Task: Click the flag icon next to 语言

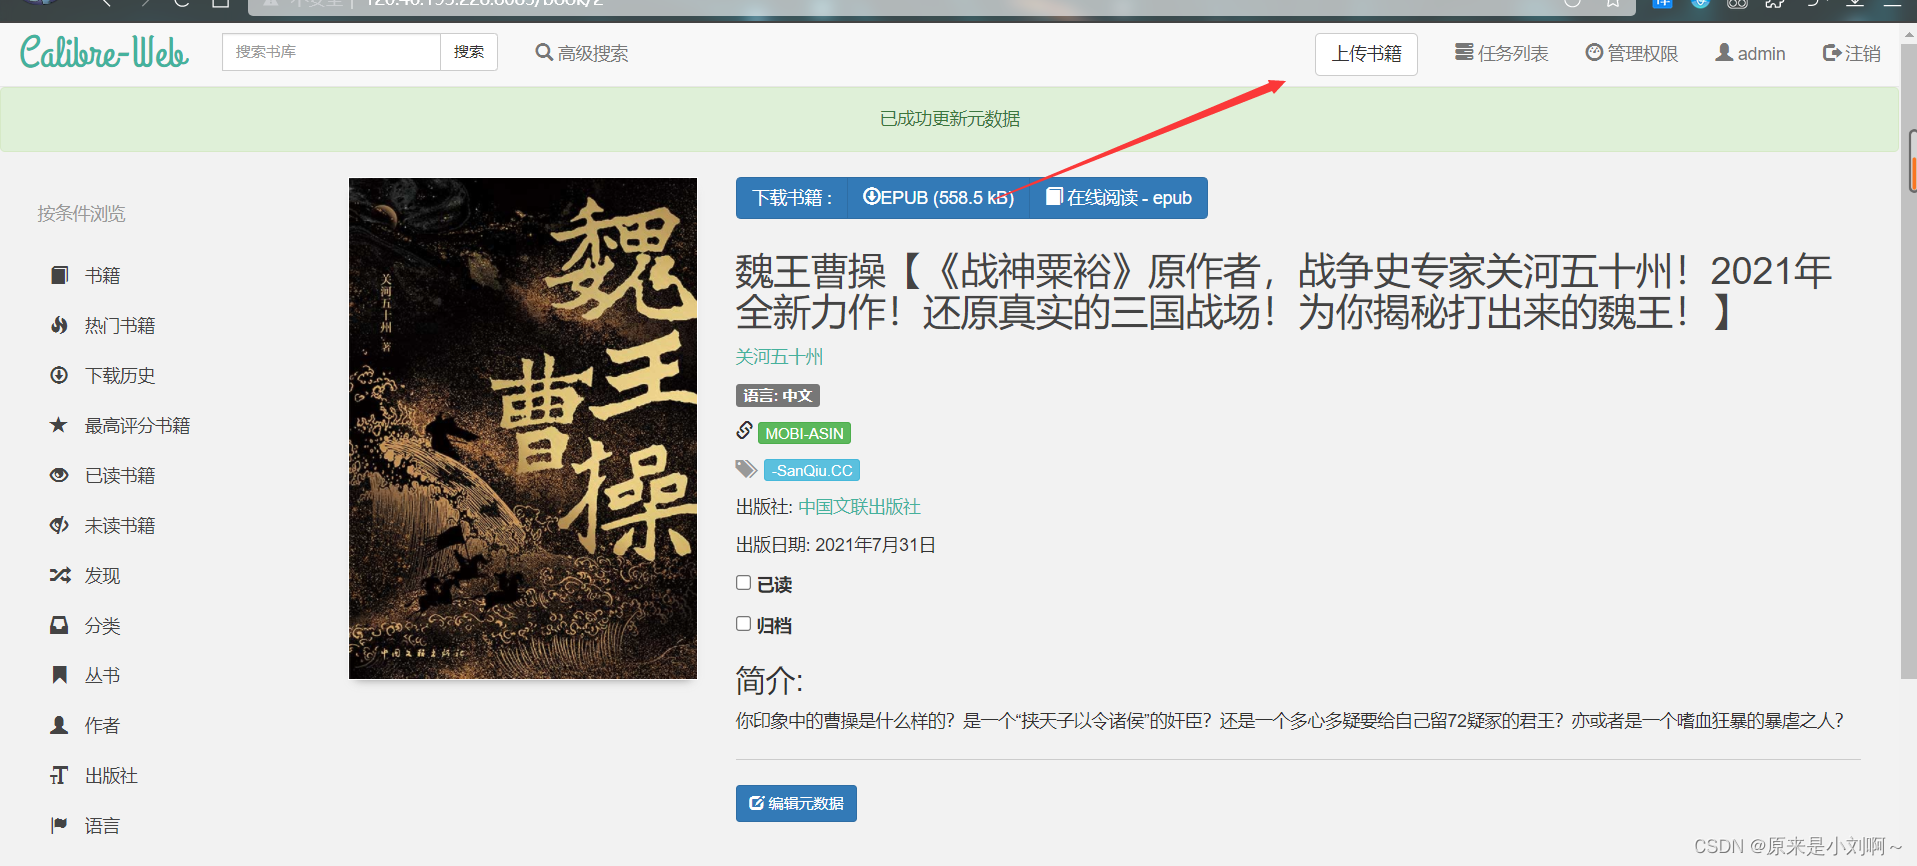Action: click(x=59, y=825)
